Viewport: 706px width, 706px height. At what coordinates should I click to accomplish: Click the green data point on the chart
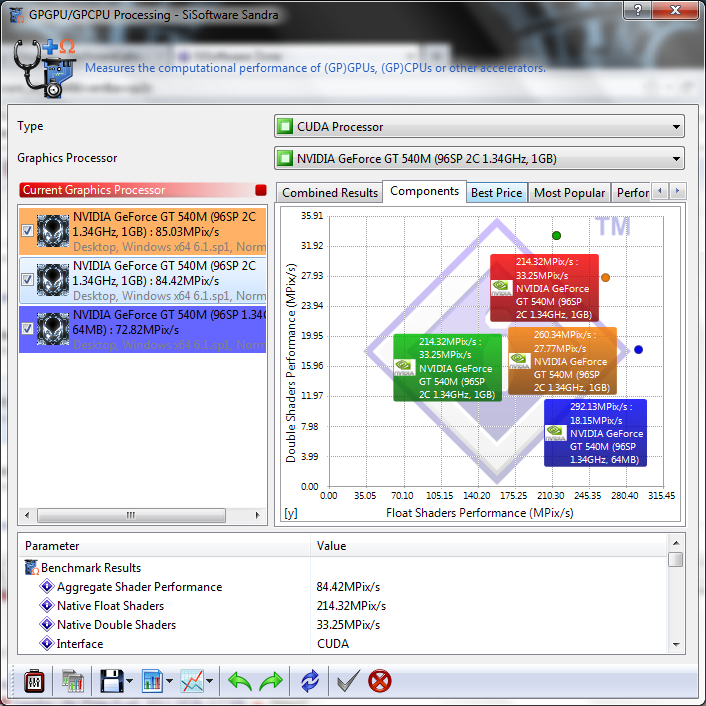(x=557, y=235)
